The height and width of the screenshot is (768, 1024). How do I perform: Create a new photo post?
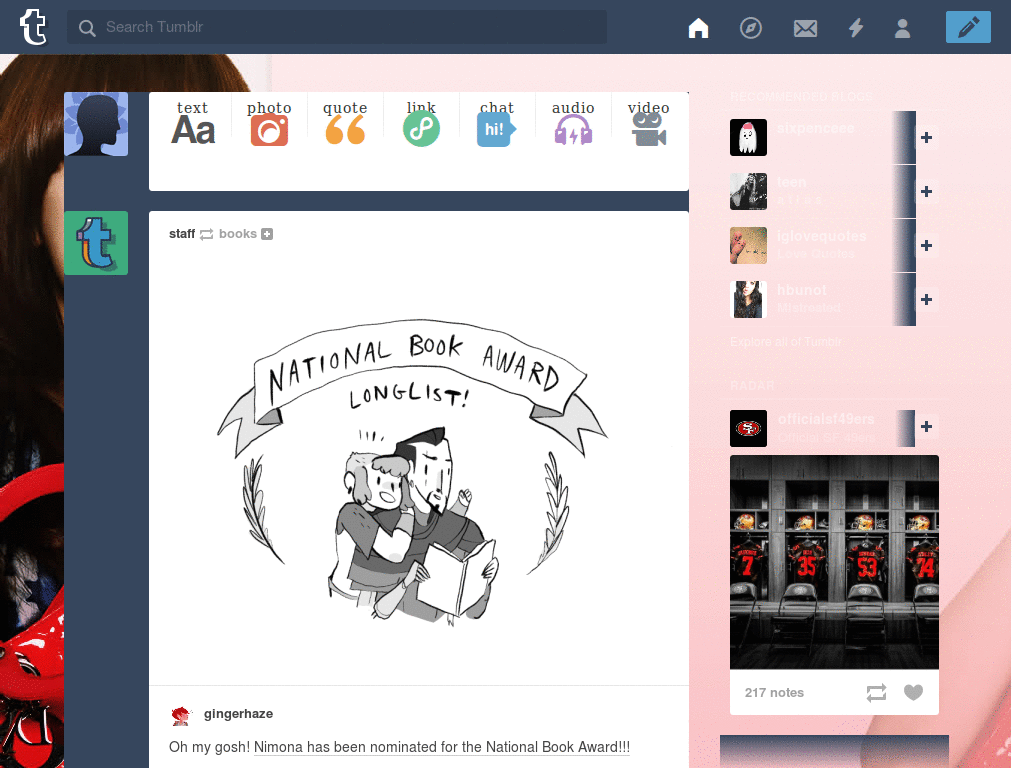coord(269,123)
